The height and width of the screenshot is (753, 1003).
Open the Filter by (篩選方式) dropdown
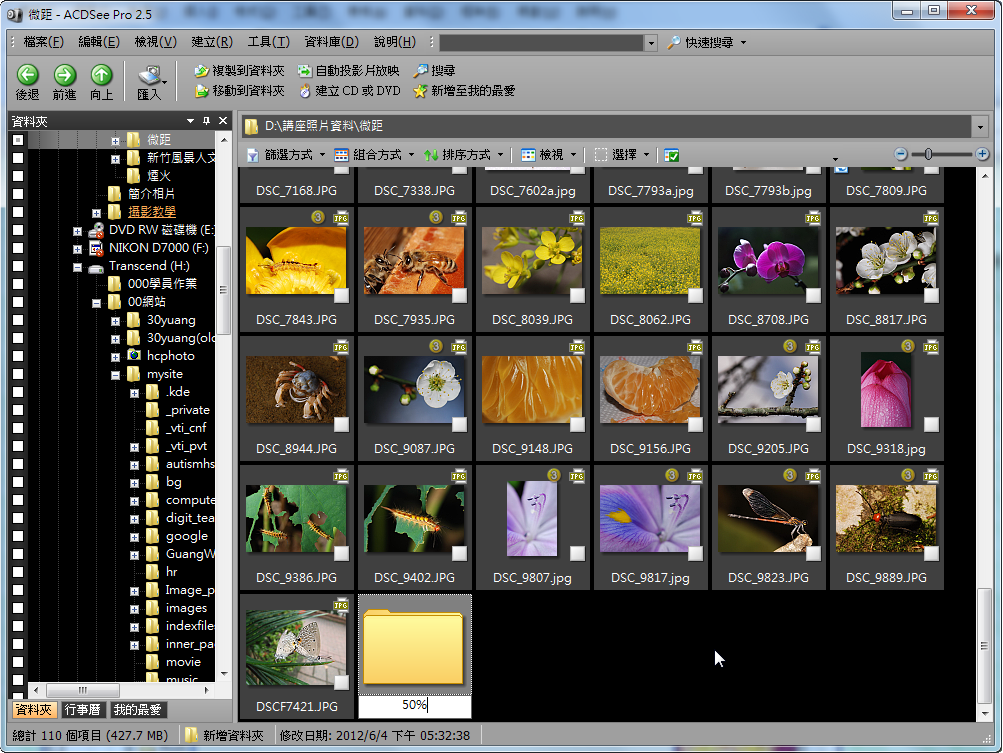[286, 155]
